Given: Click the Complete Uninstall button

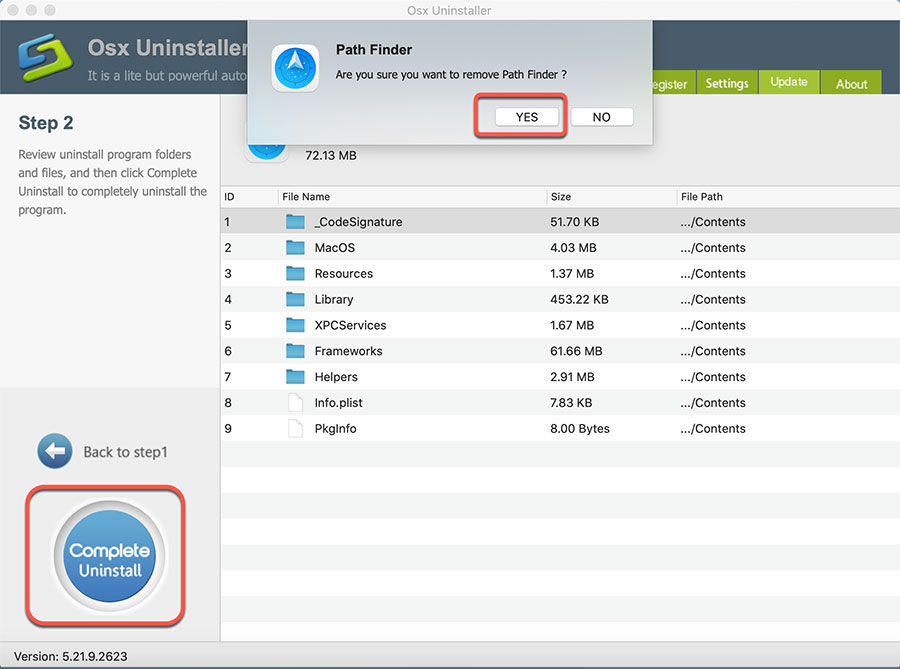Looking at the screenshot, I should 105,555.
